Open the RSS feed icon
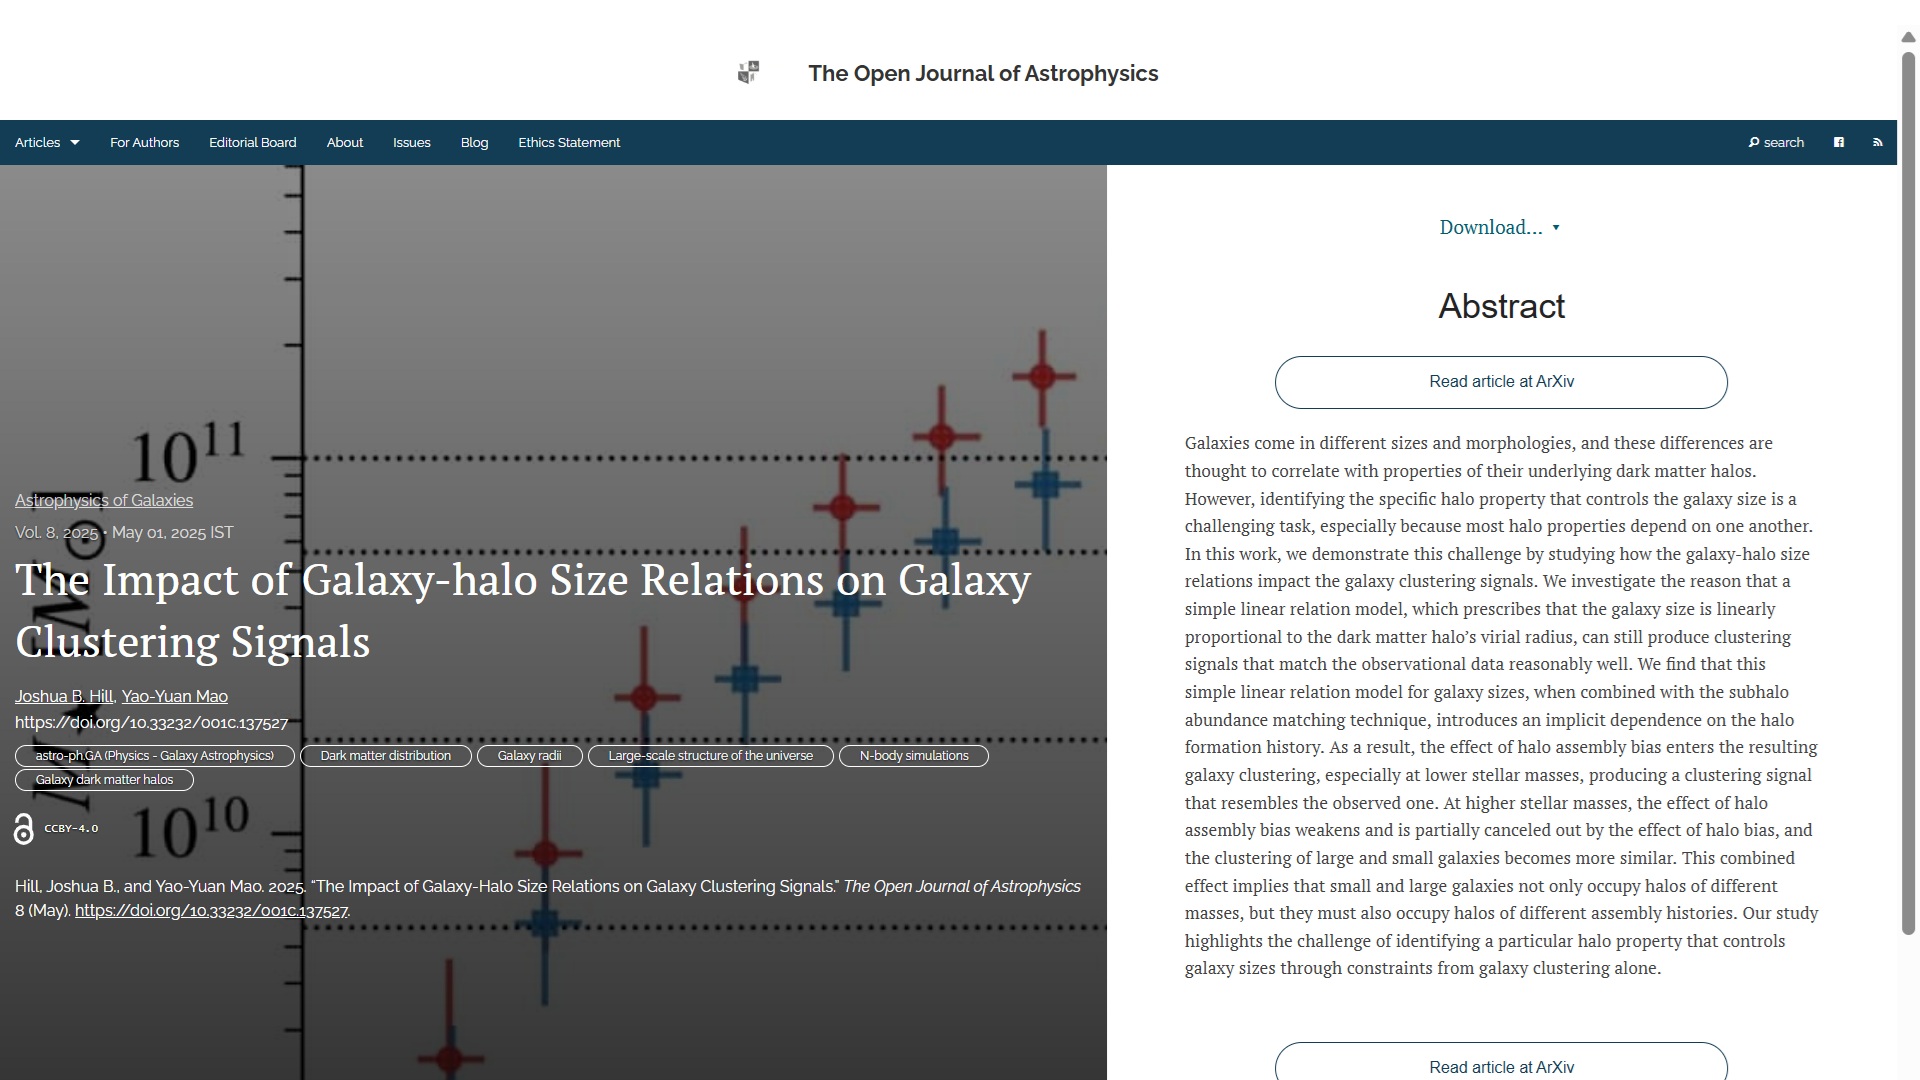This screenshot has width=1920, height=1080. 1877,142
